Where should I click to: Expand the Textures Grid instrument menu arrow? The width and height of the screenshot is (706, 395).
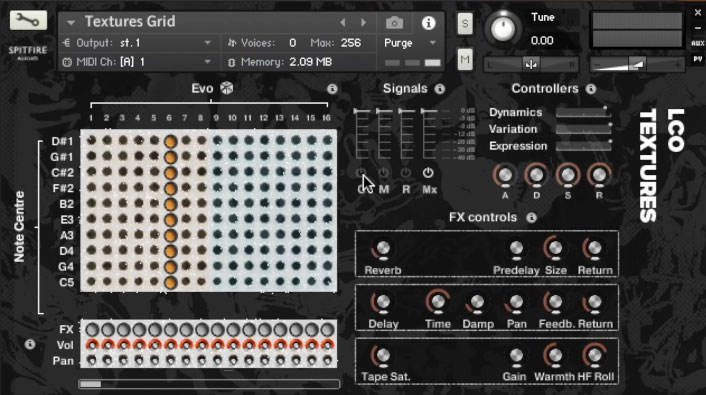coord(71,22)
